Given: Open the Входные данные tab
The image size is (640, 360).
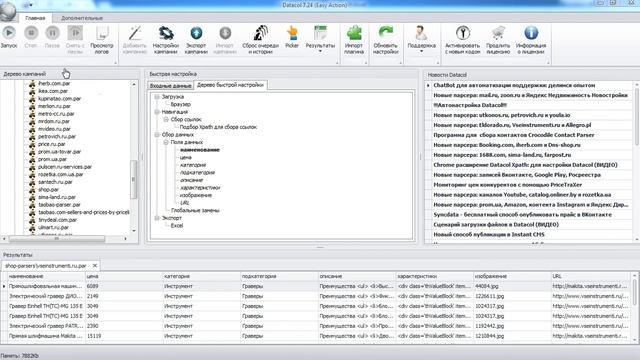Looking at the screenshot, I should click(x=170, y=86).
